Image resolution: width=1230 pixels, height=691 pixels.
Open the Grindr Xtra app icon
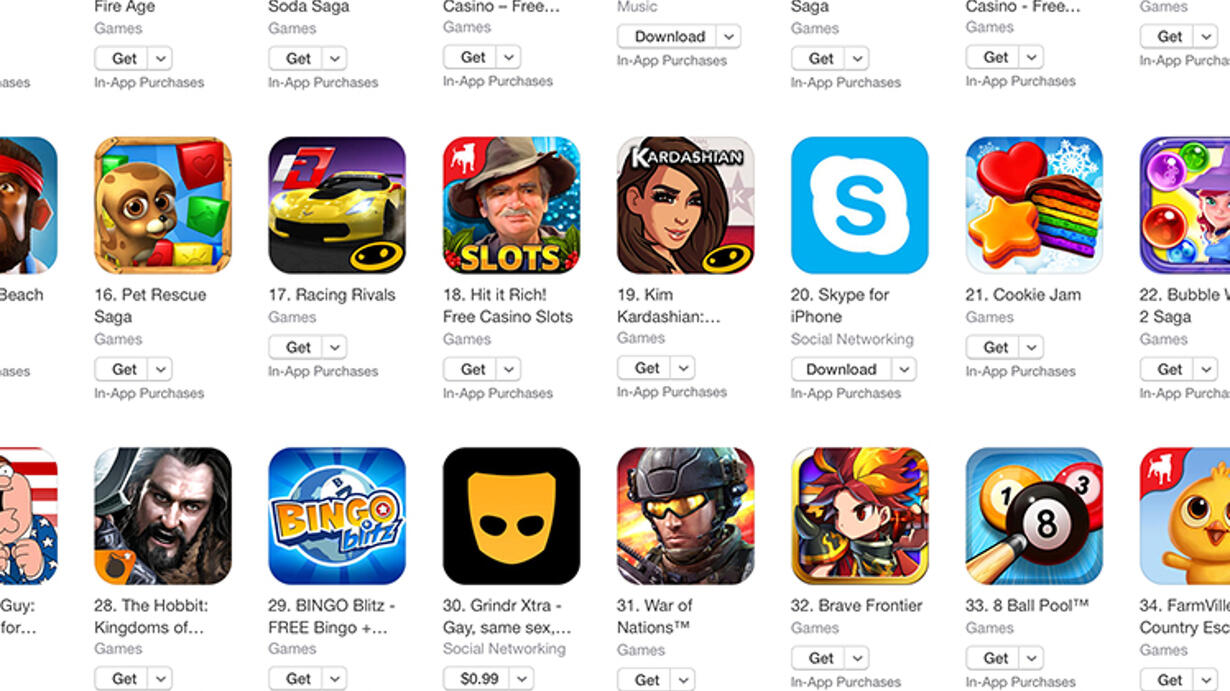(511, 516)
